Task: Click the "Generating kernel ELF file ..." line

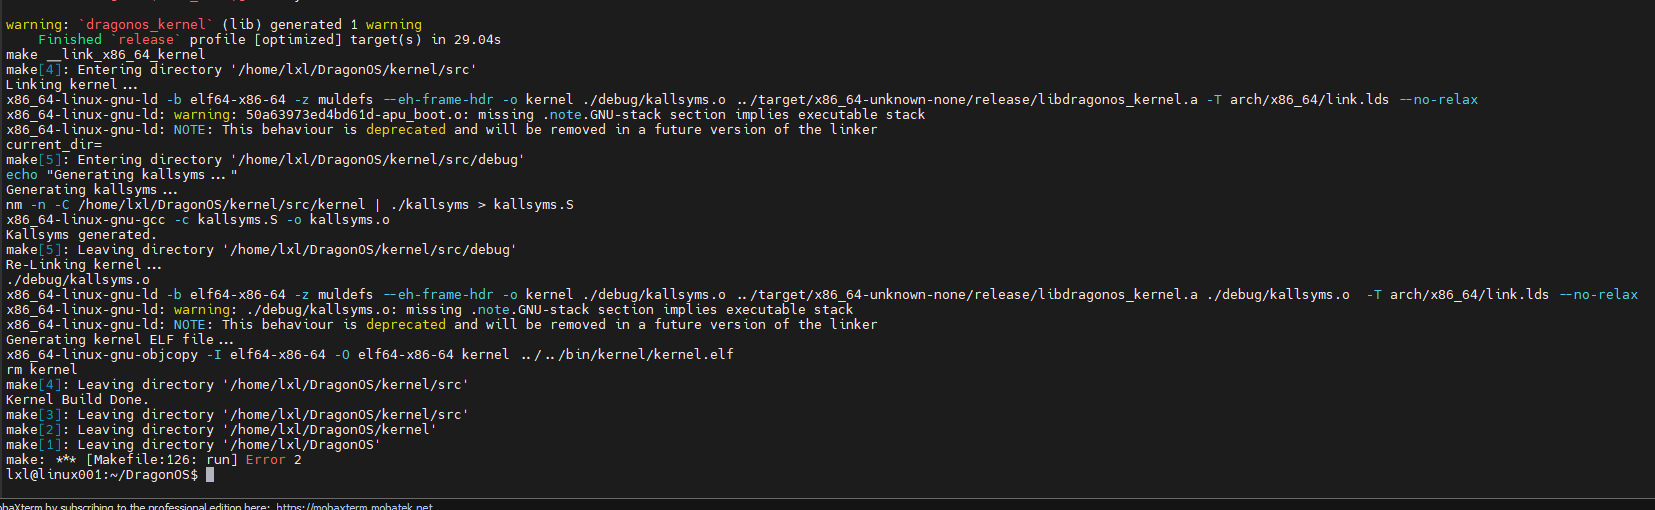Action: point(119,340)
